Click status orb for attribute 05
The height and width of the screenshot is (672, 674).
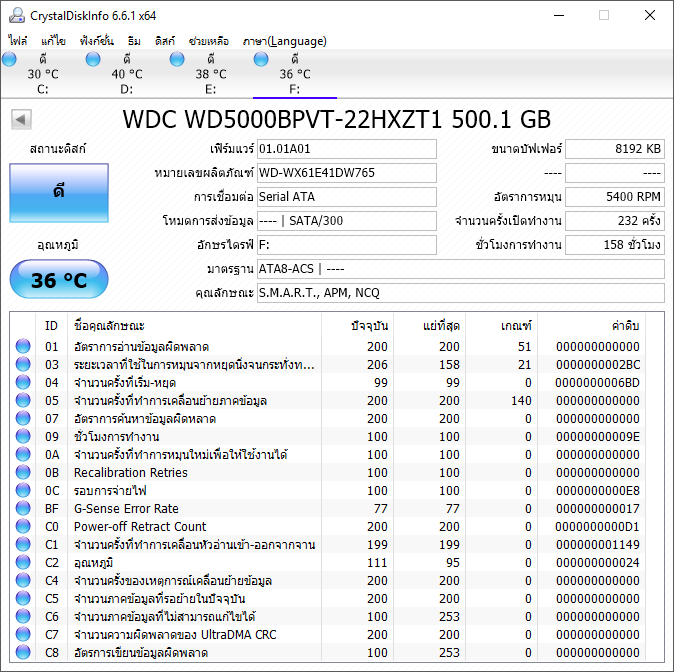click(23, 401)
